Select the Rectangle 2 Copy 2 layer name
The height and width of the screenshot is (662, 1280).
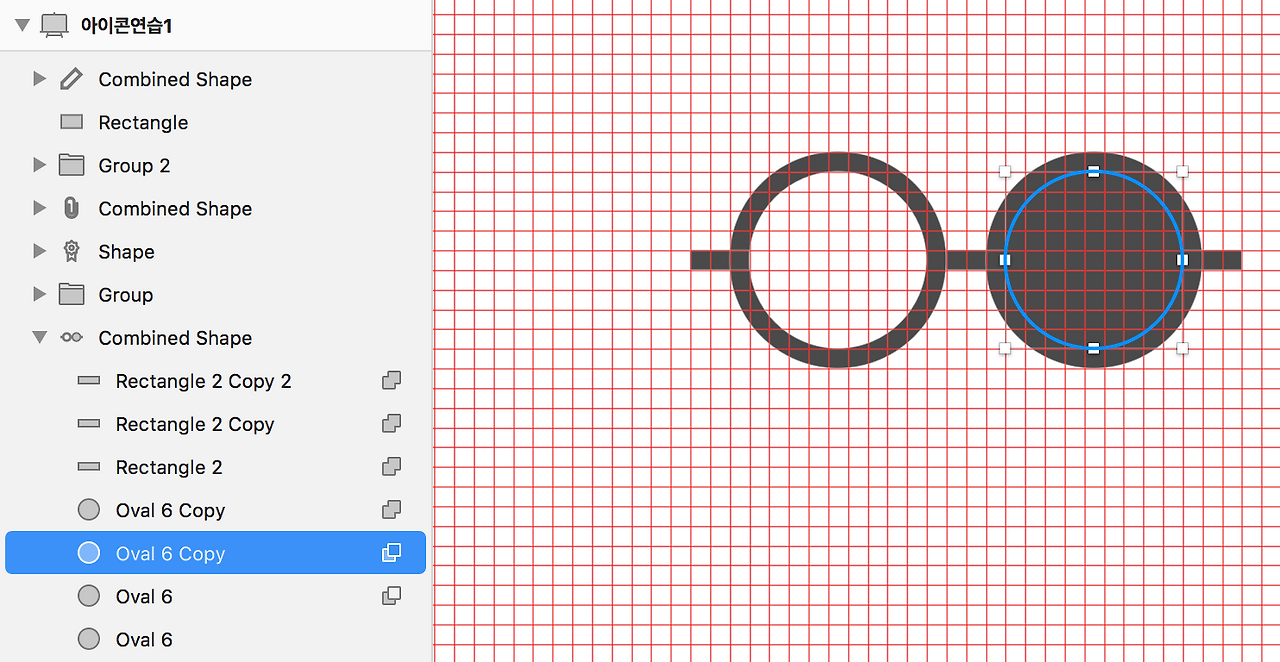pos(204,380)
